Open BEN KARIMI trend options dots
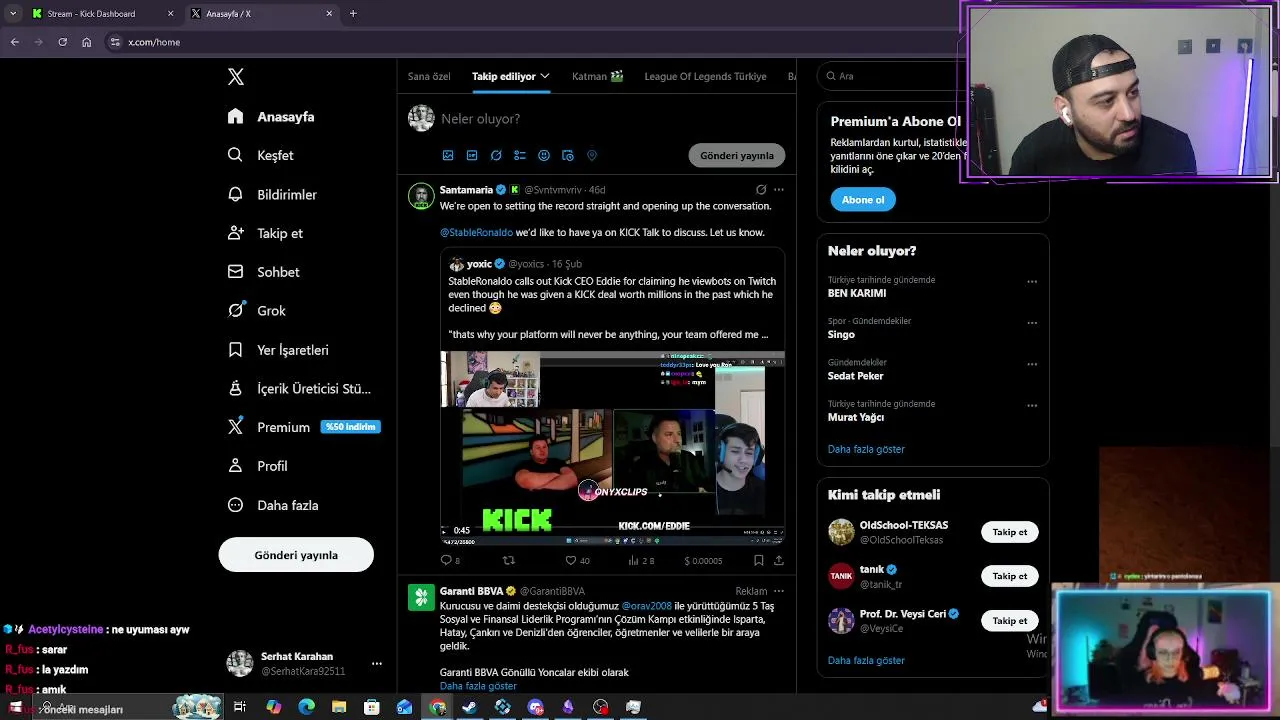The image size is (1280, 720). pyautogui.click(x=1032, y=282)
